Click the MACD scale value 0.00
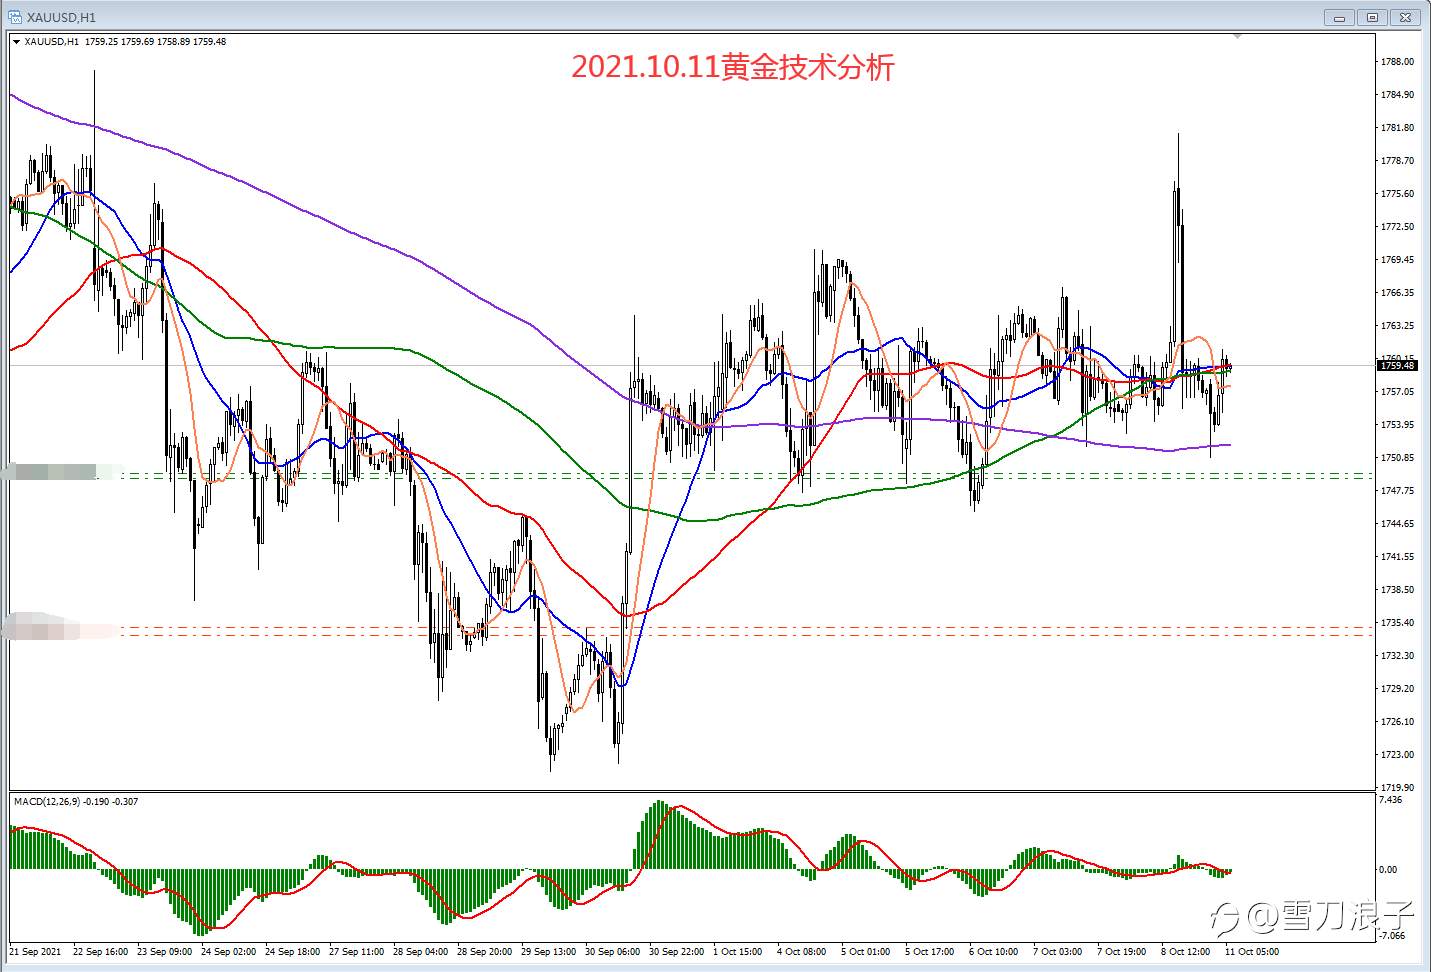1431x972 pixels. (x=1388, y=870)
